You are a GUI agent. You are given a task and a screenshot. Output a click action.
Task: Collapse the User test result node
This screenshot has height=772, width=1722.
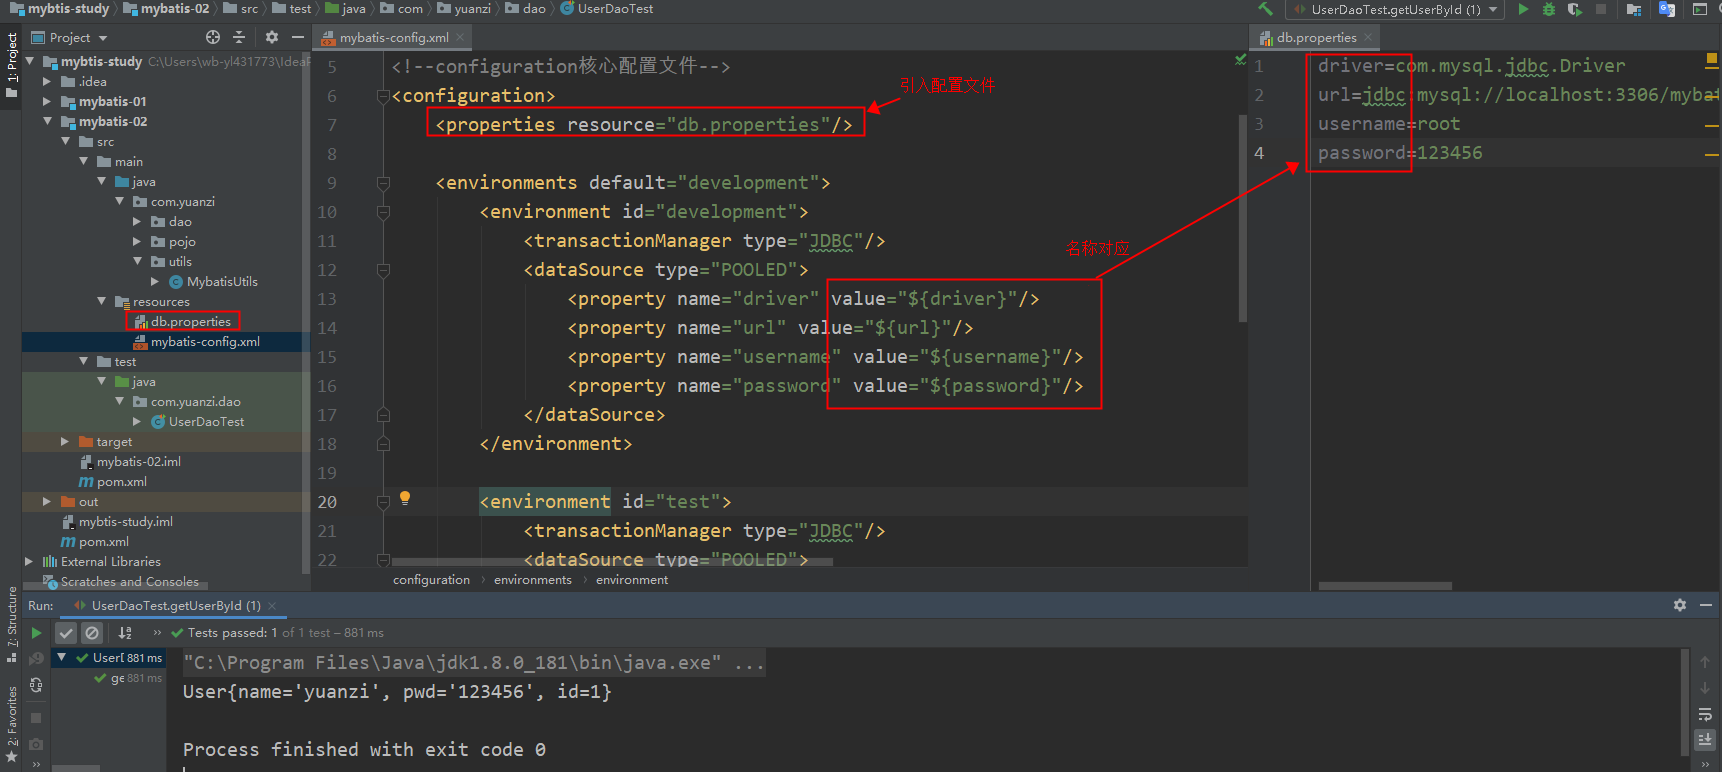(x=62, y=657)
